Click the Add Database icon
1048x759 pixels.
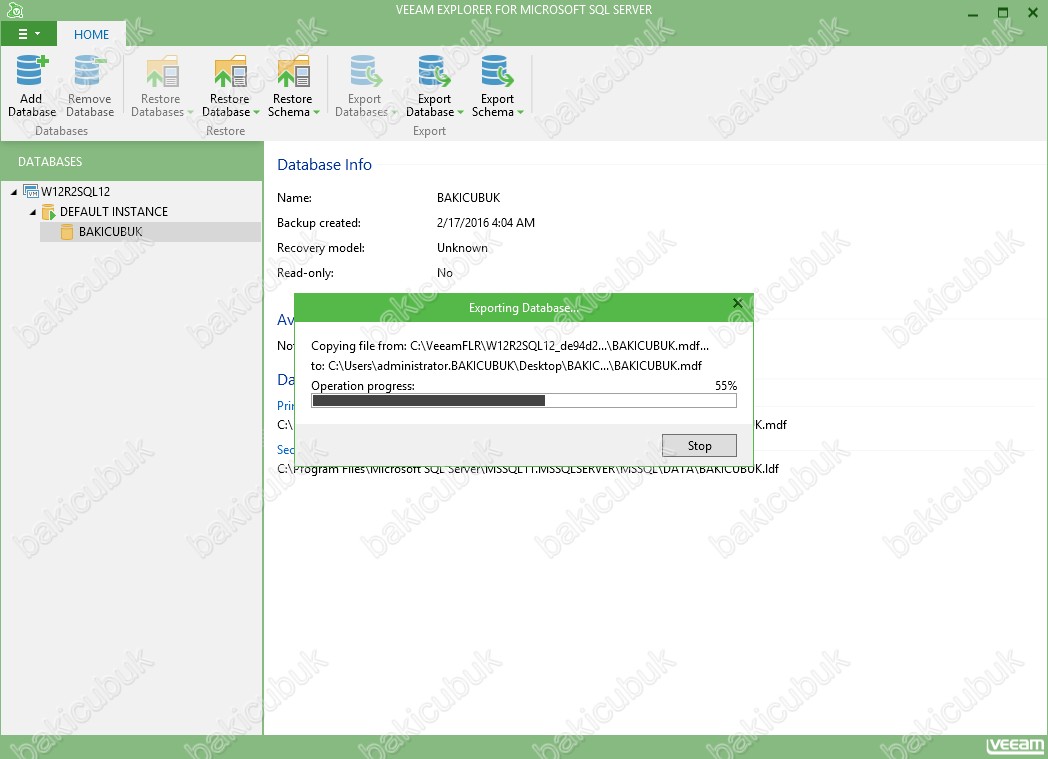[x=32, y=70]
